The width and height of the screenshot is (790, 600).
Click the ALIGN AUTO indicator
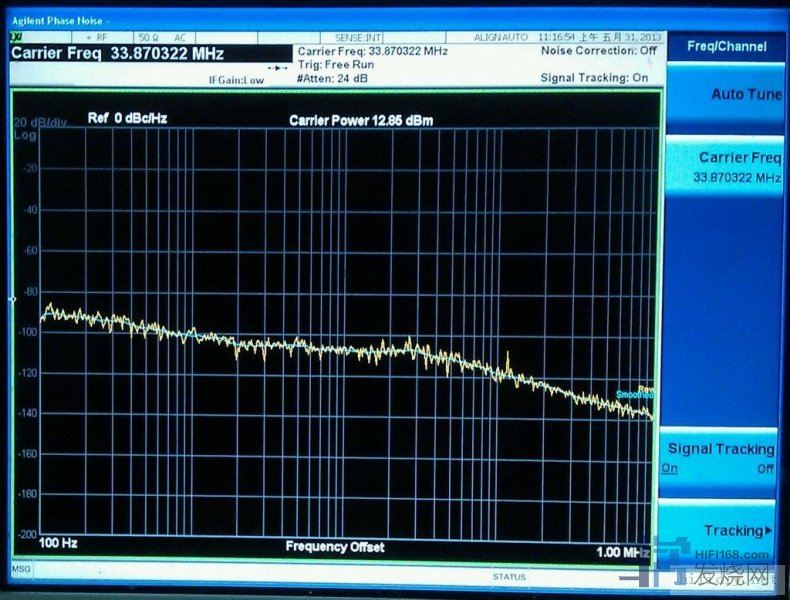pos(500,37)
